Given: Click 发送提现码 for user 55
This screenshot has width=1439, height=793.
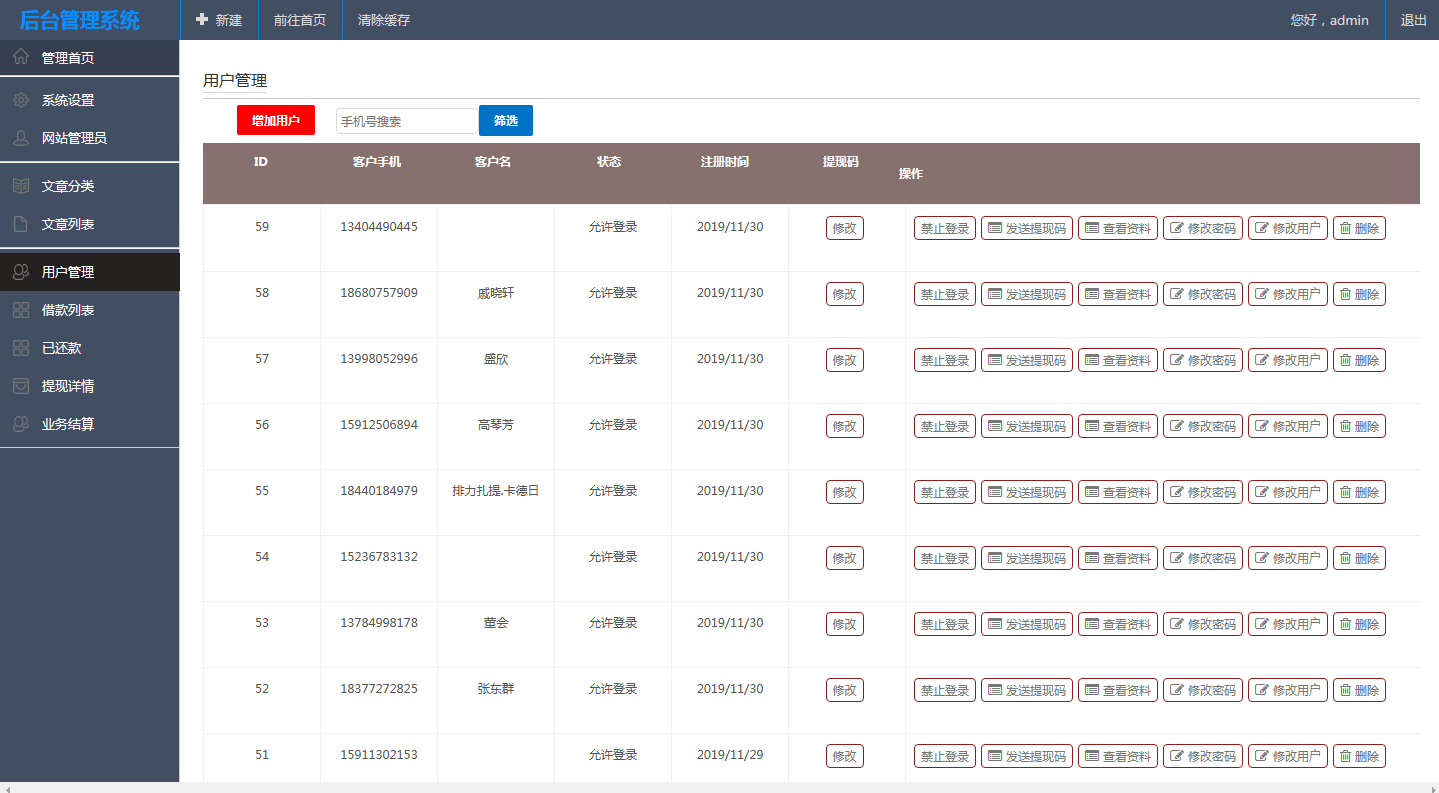Looking at the screenshot, I should point(1027,492).
